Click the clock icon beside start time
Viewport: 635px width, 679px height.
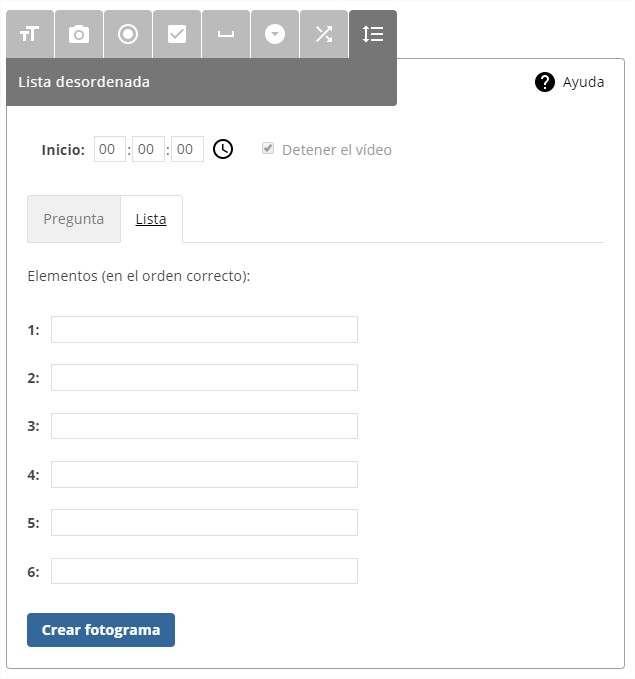click(223, 150)
